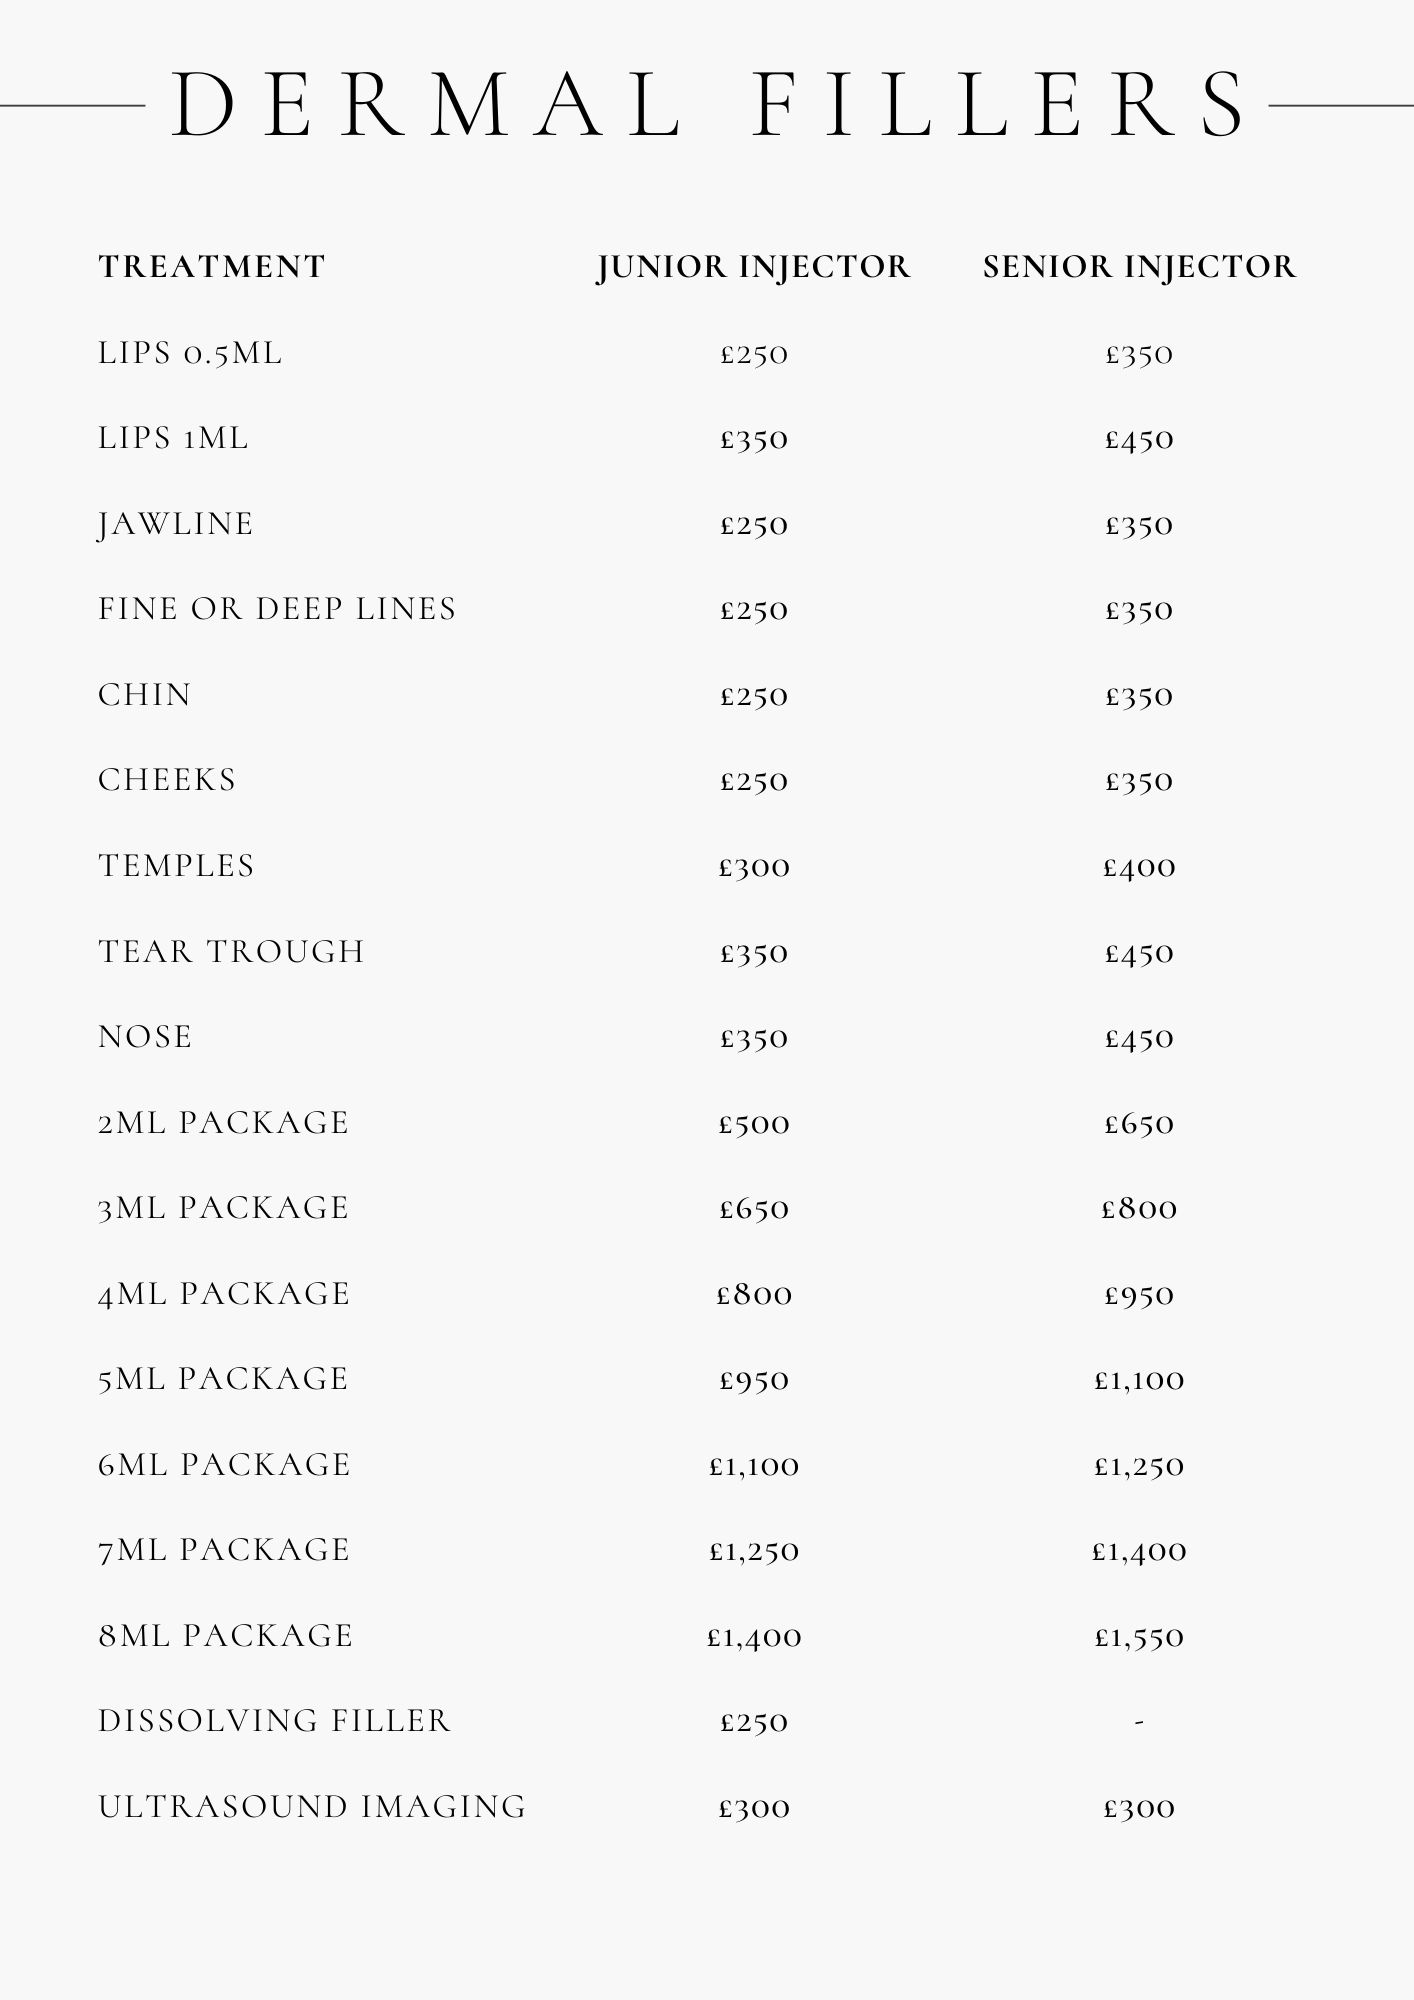Click the Senior Injector £400 Temples price
Image resolution: width=1414 pixels, height=2000 pixels.
coord(1139,867)
